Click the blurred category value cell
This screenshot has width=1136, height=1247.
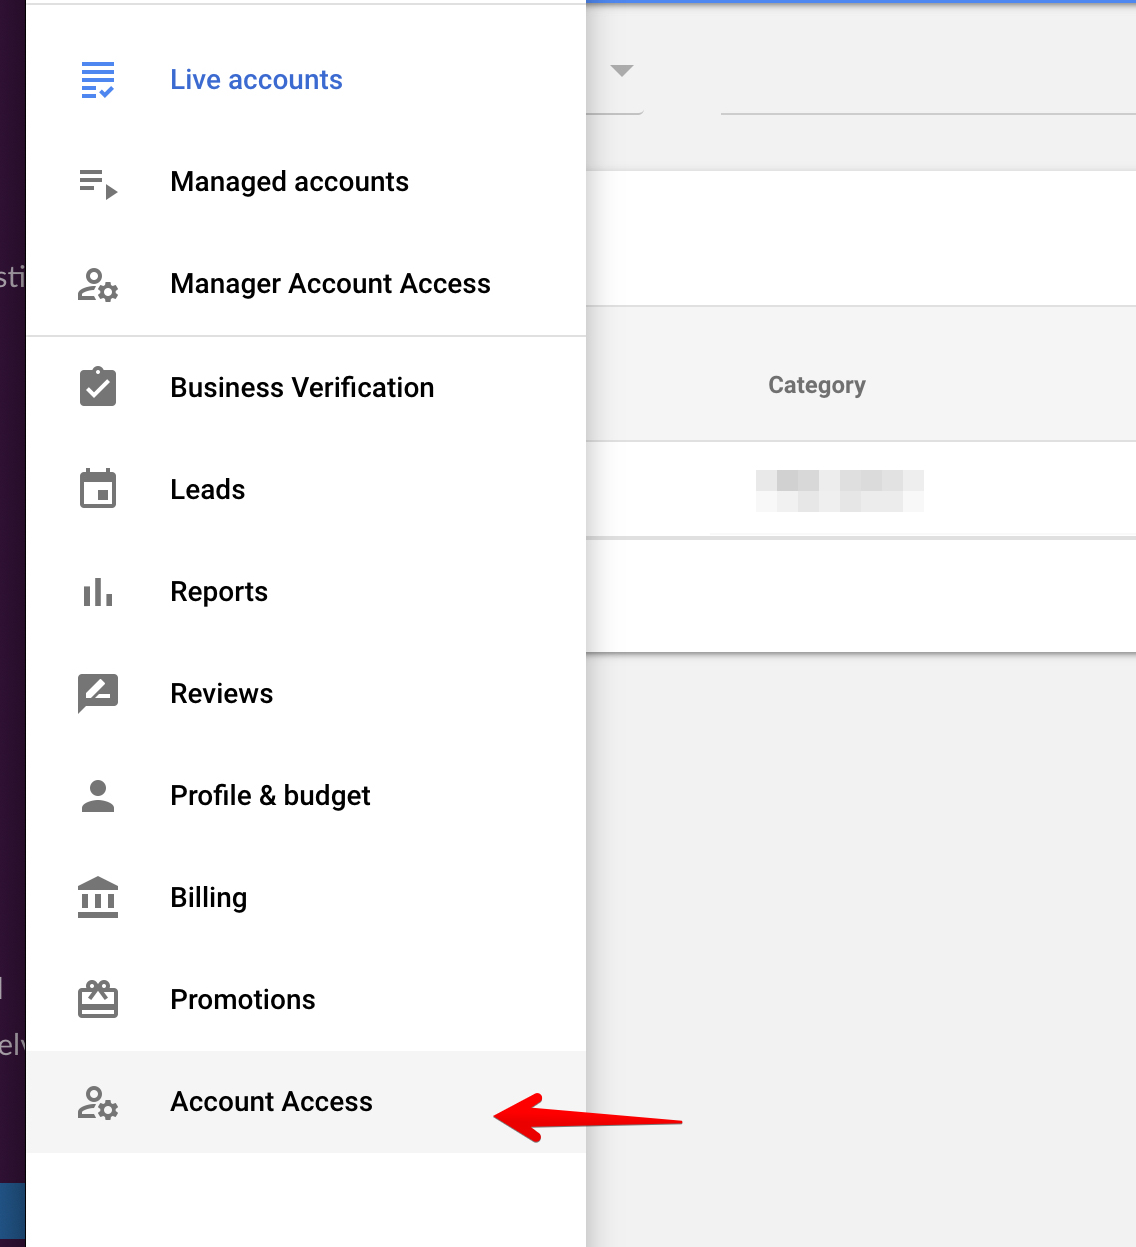coord(840,491)
